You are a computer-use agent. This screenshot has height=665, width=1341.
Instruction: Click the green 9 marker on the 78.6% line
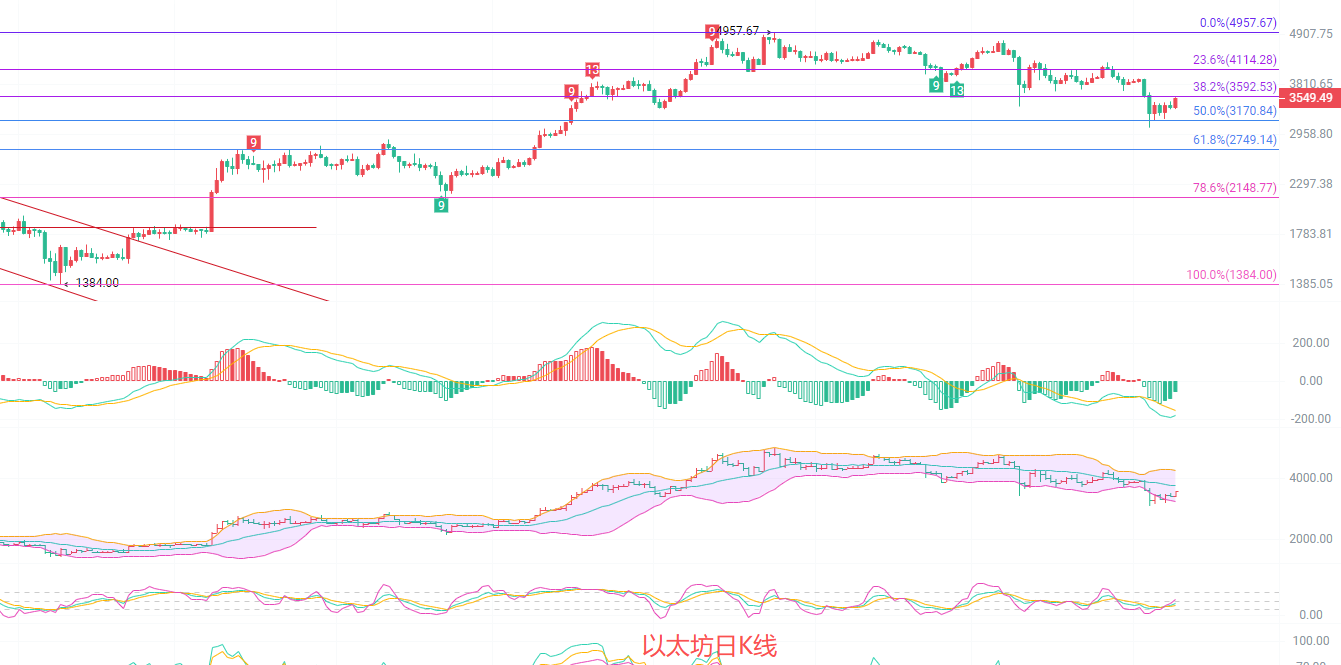[x=441, y=205]
